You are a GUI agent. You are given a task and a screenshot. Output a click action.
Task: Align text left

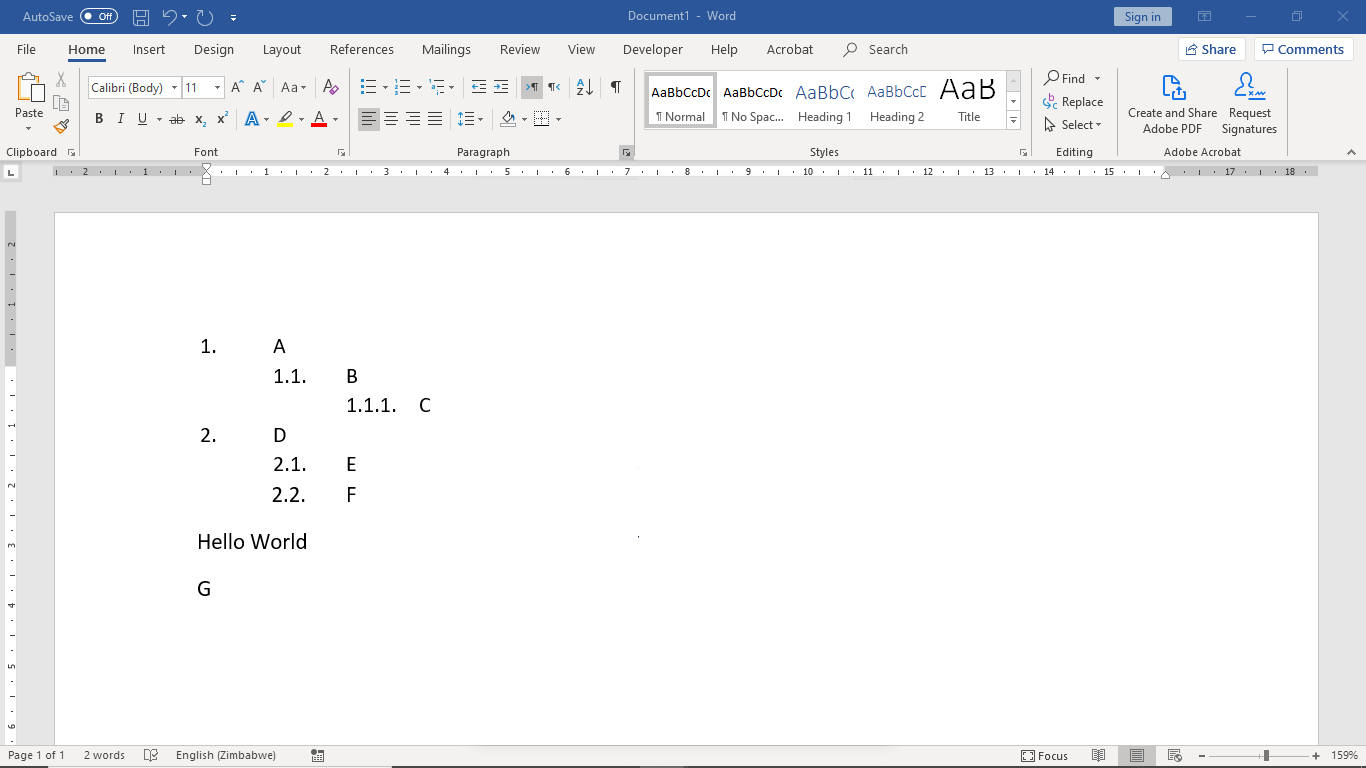[x=369, y=119]
